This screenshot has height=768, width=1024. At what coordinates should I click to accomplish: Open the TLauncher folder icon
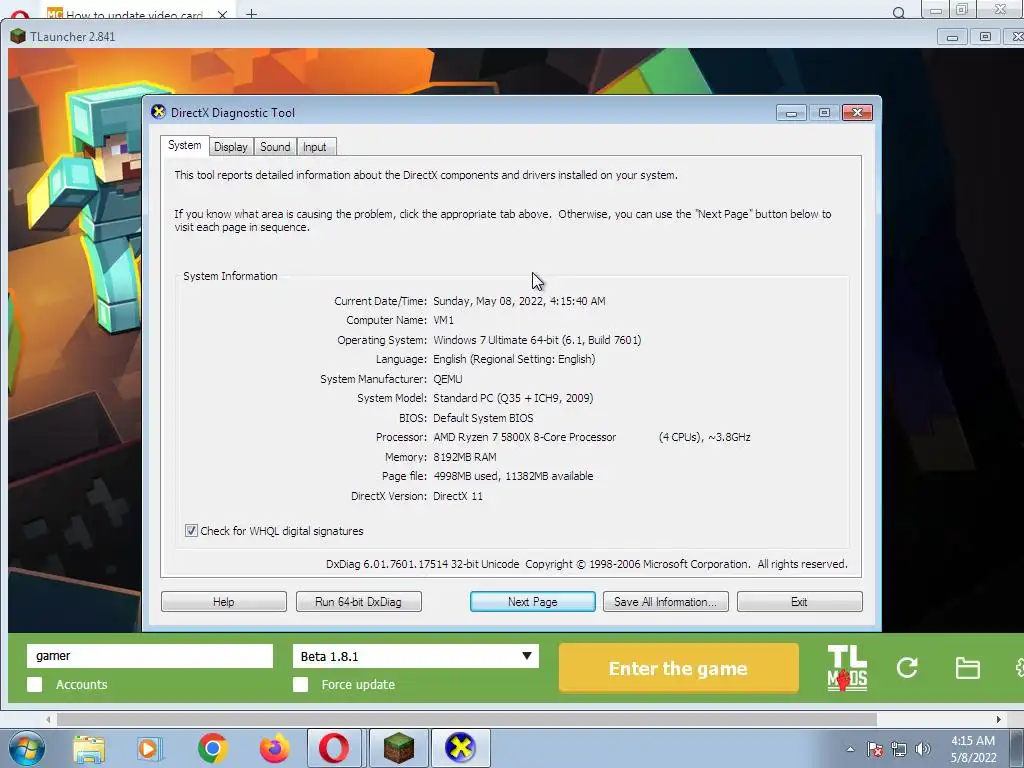[967, 668]
